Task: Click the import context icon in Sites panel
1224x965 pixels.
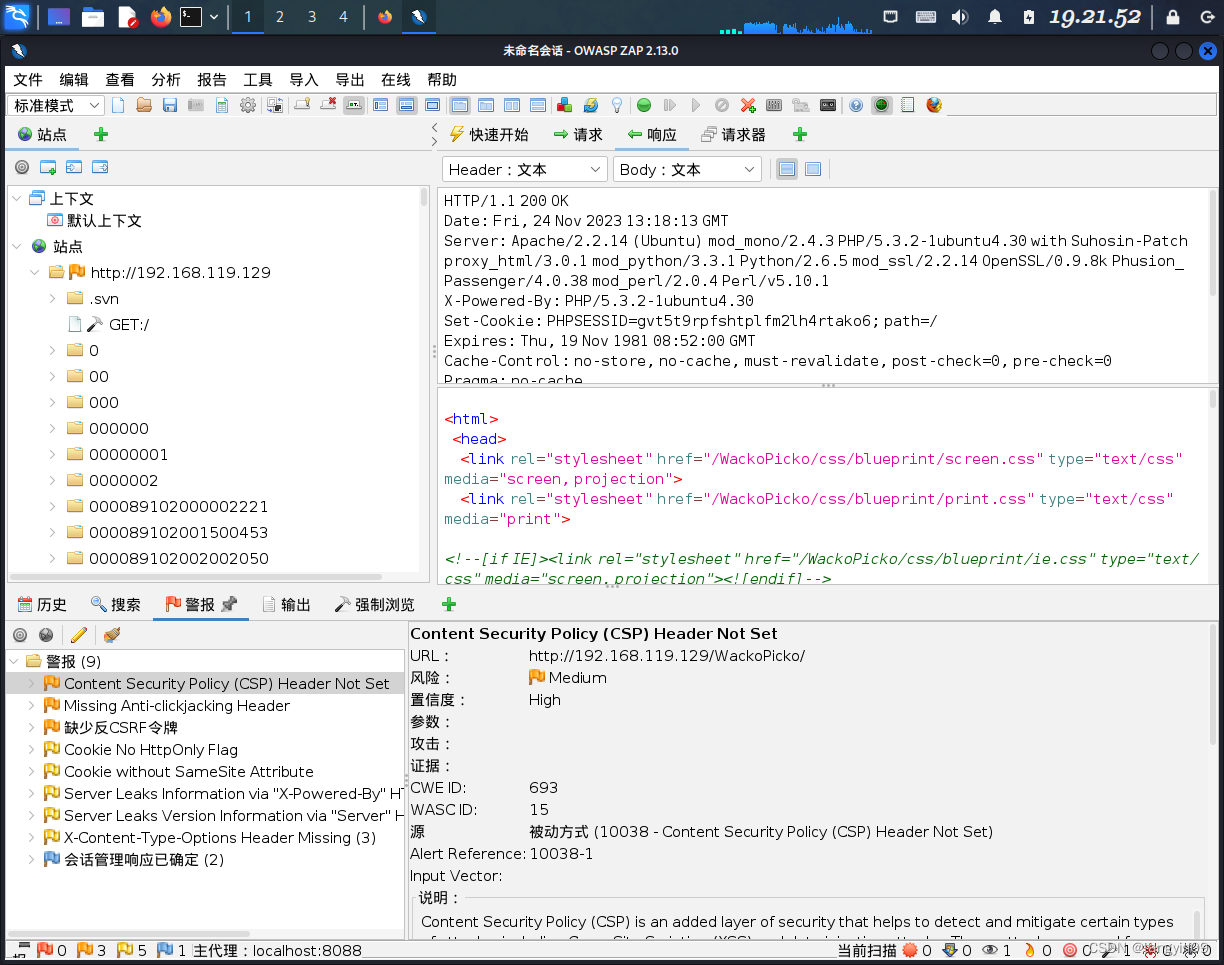Action: [74, 167]
